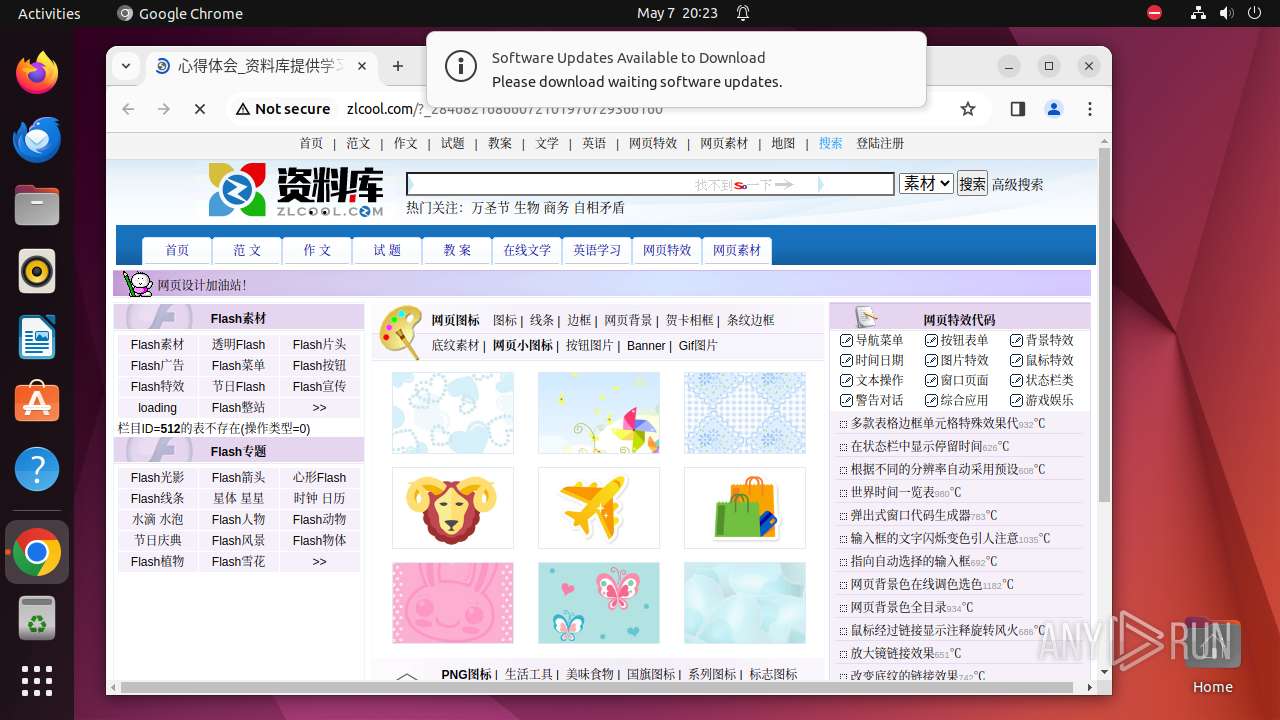Viewport: 1280px width, 720px height.
Task: Select the 警告对话 checkbox item
Action: [872, 400]
